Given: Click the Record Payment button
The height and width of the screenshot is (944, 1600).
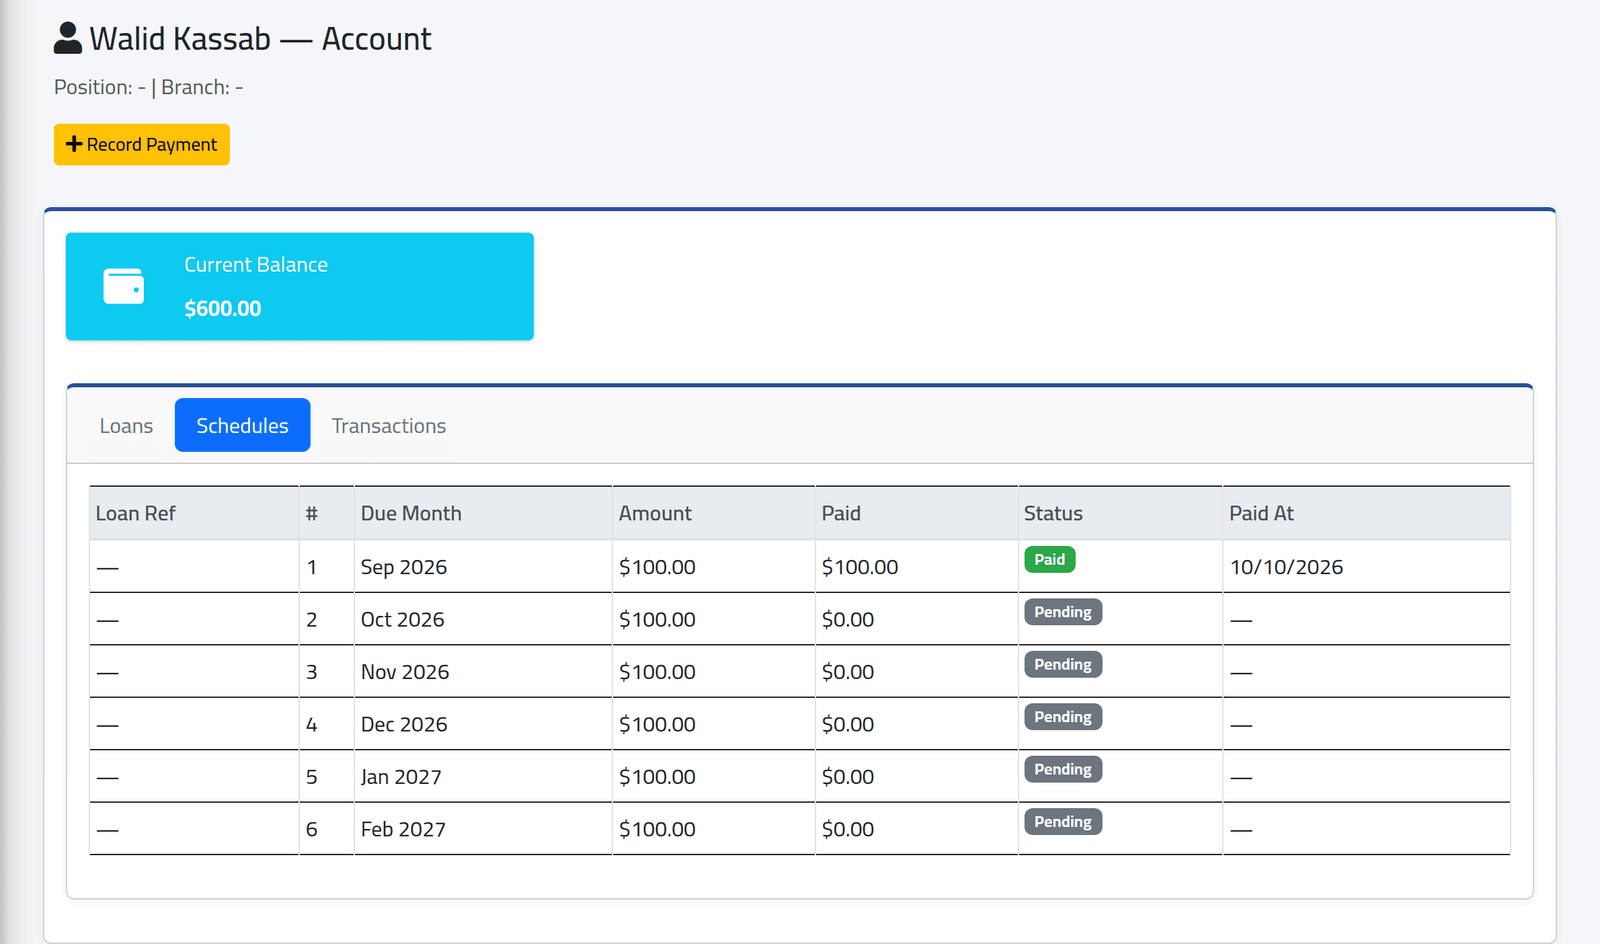Looking at the screenshot, I should (x=142, y=145).
